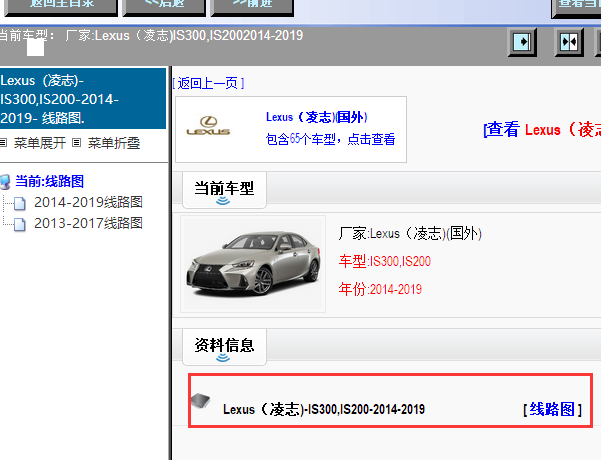Image resolution: width=601 pixels, height=460 pixels.
Task: Select the 当前:线路图 tree root
Action: tap(49, 181)
